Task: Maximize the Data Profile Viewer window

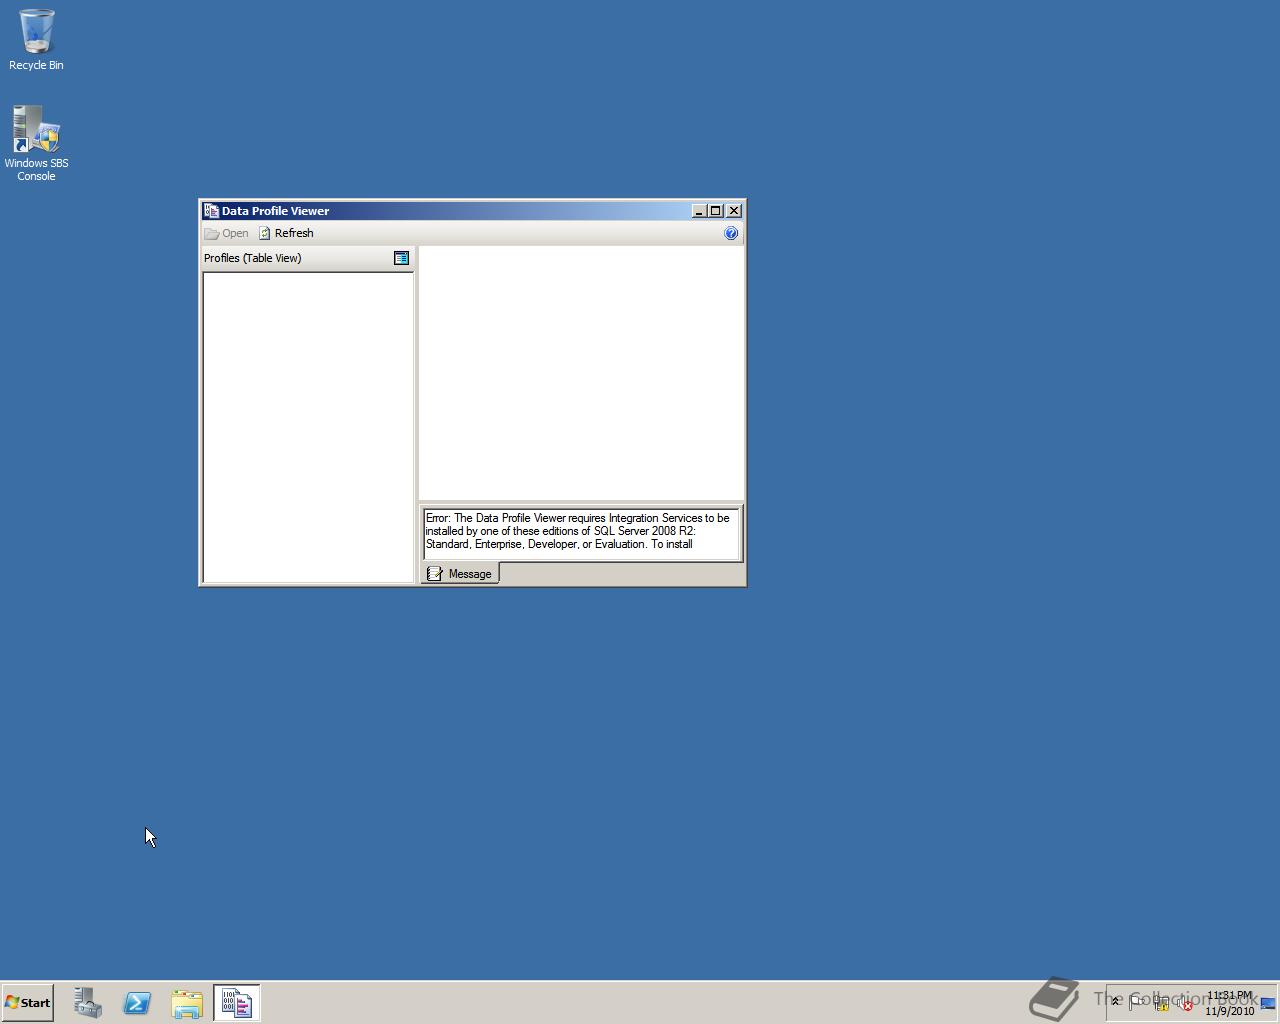Action: [x=715, y=211]
